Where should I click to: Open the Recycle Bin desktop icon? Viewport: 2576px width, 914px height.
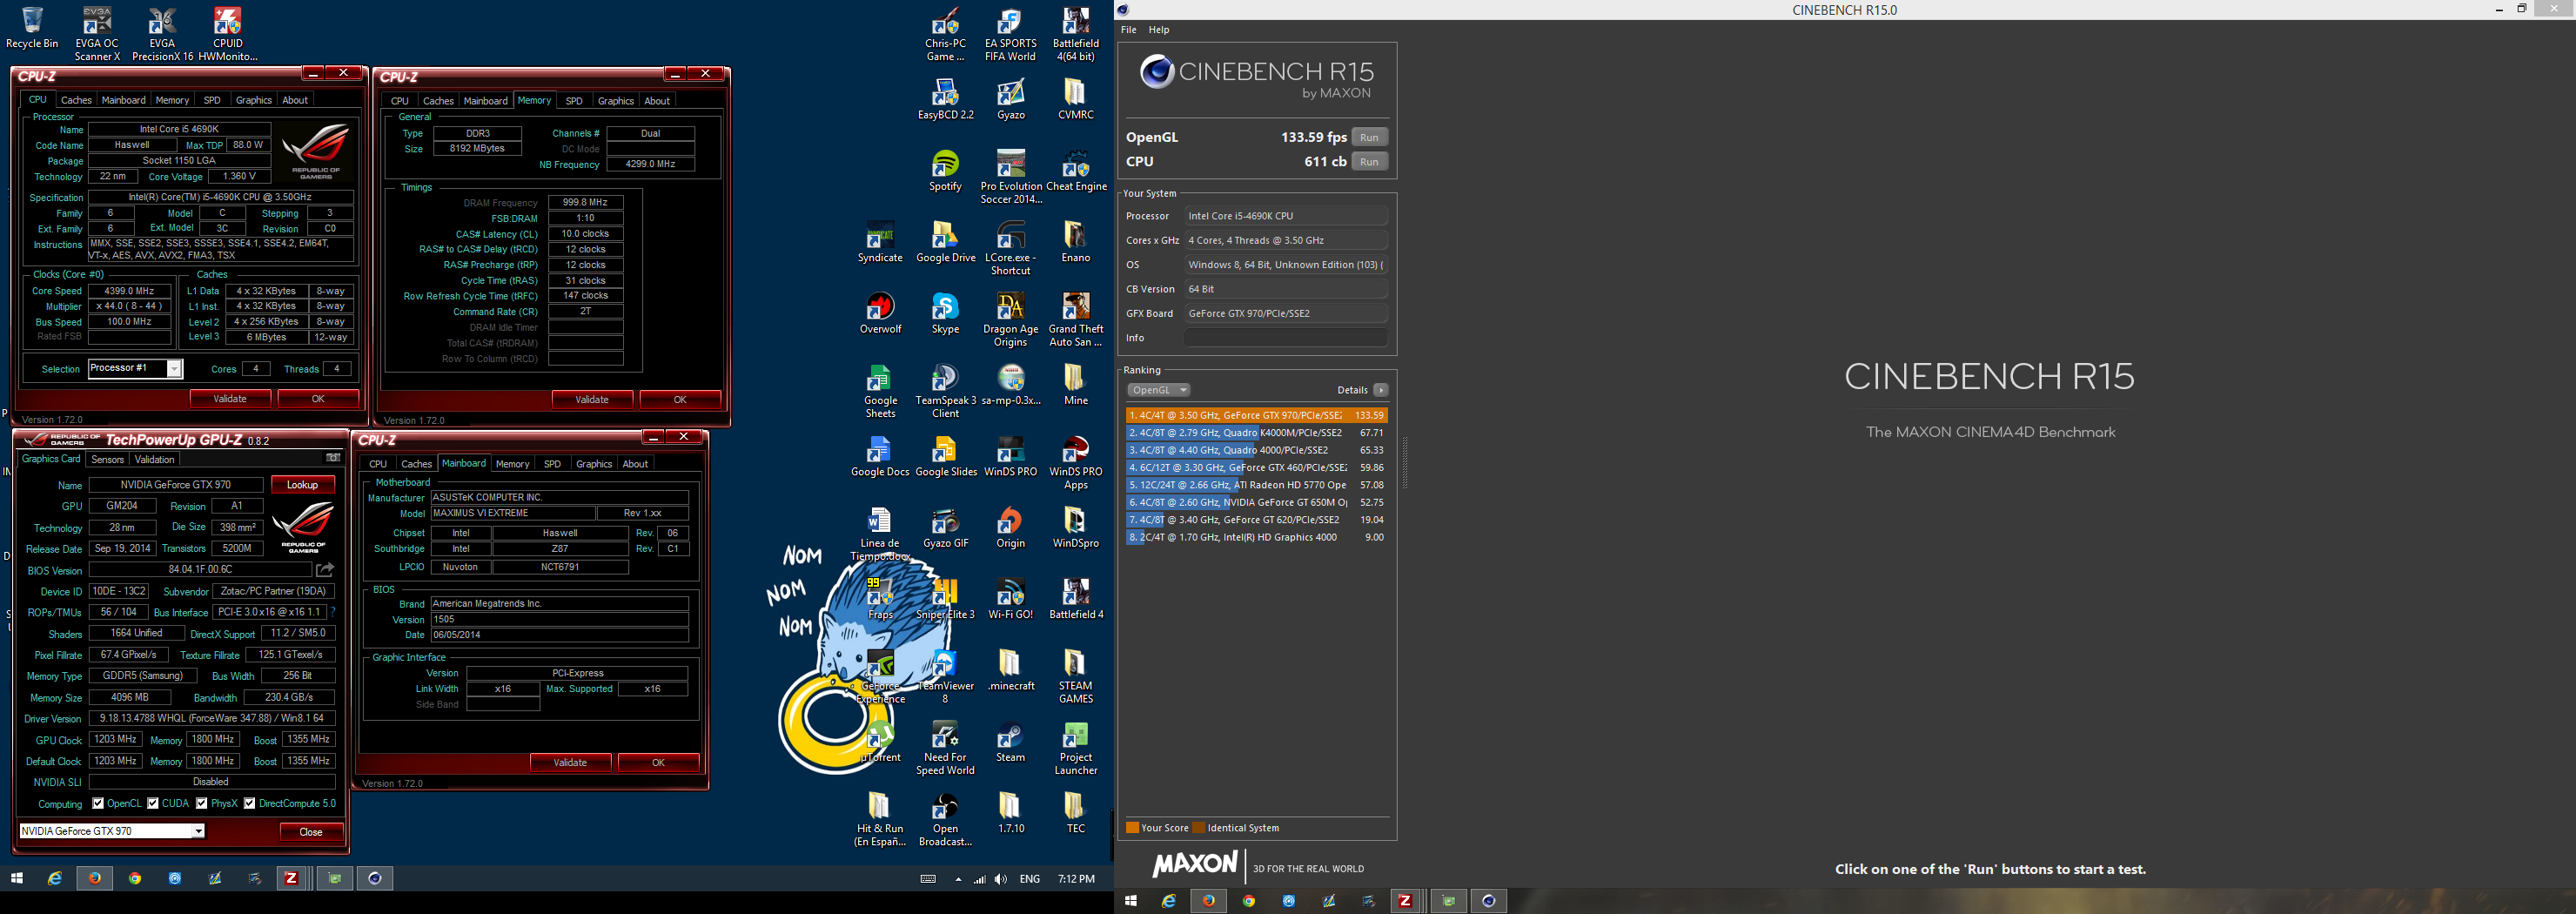32,28
